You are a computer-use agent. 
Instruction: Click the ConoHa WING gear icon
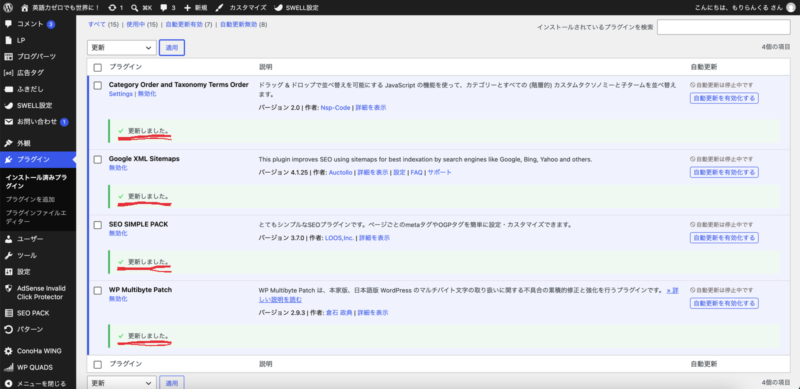coord(8,351)
